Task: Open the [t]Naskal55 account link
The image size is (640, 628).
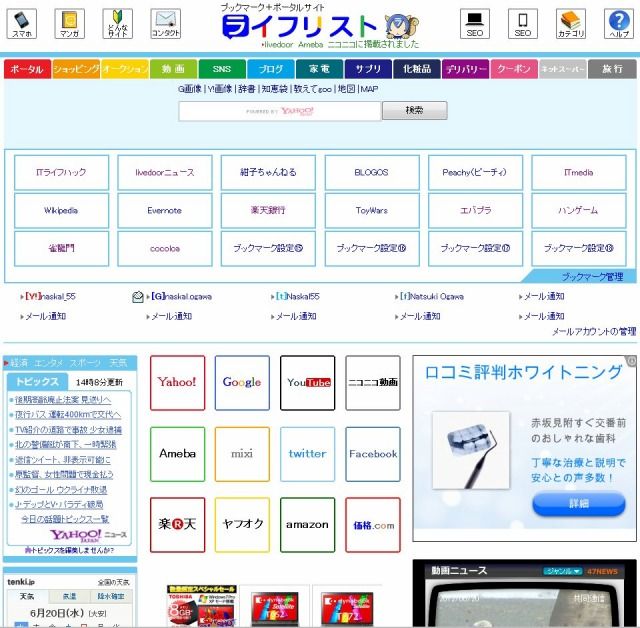Action: [298, 297]
